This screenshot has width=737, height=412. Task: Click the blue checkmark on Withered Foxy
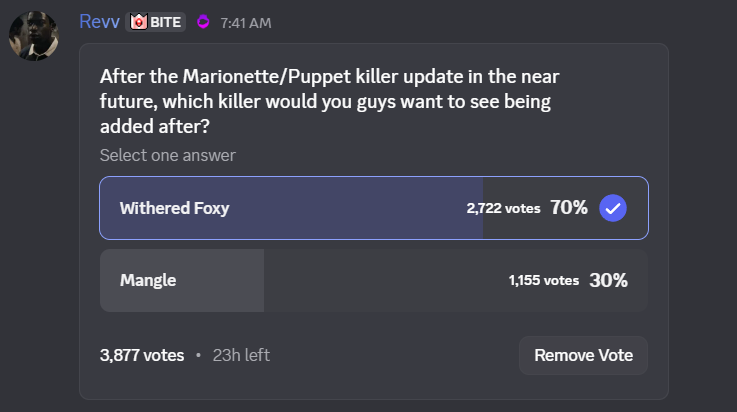(612, 208)
